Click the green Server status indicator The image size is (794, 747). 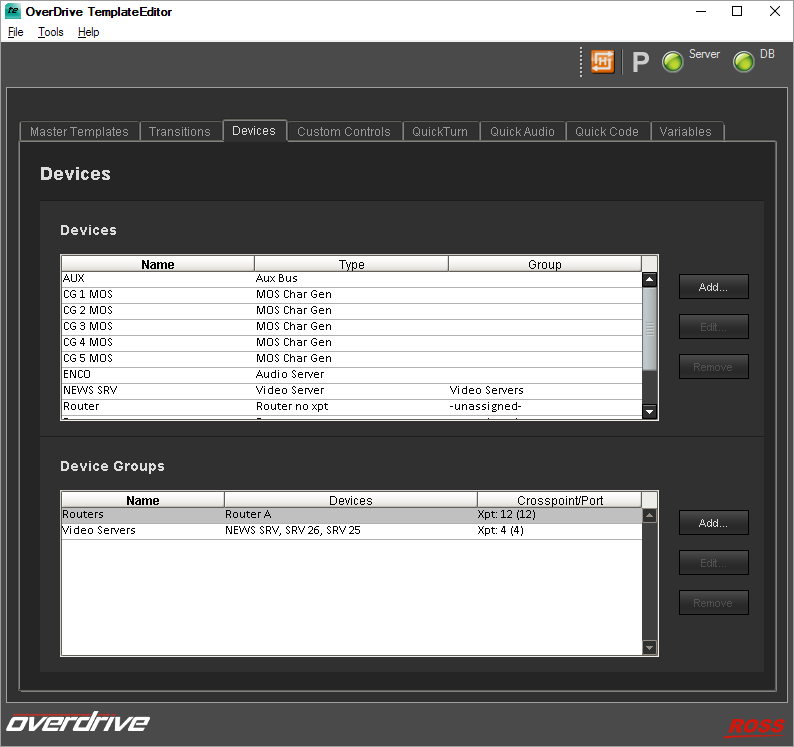[673, 62]
